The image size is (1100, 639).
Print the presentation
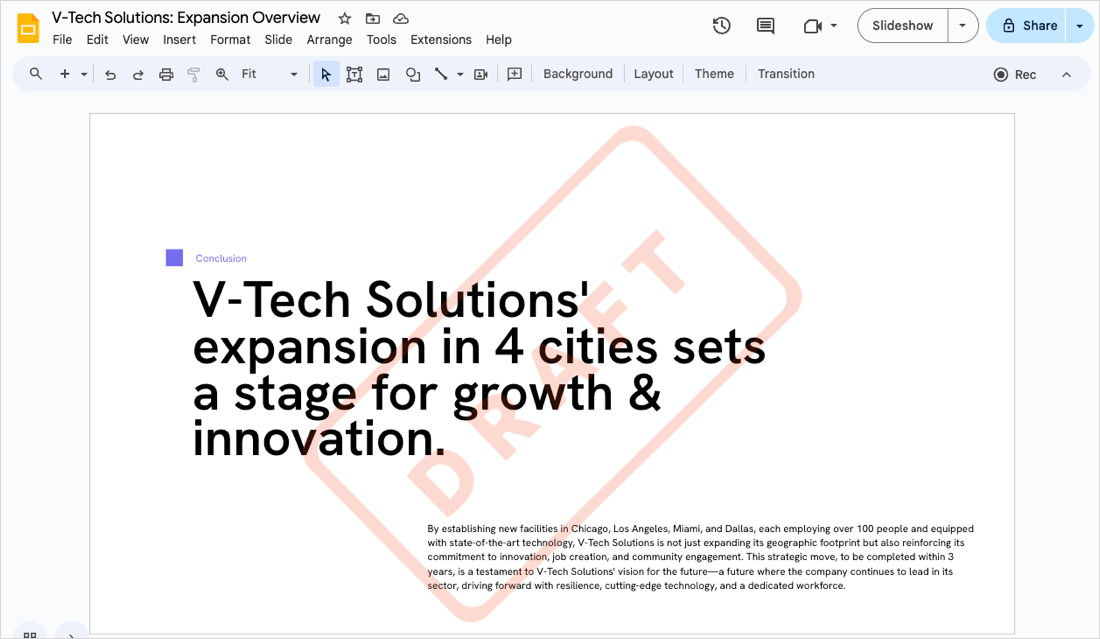point(166,74)
